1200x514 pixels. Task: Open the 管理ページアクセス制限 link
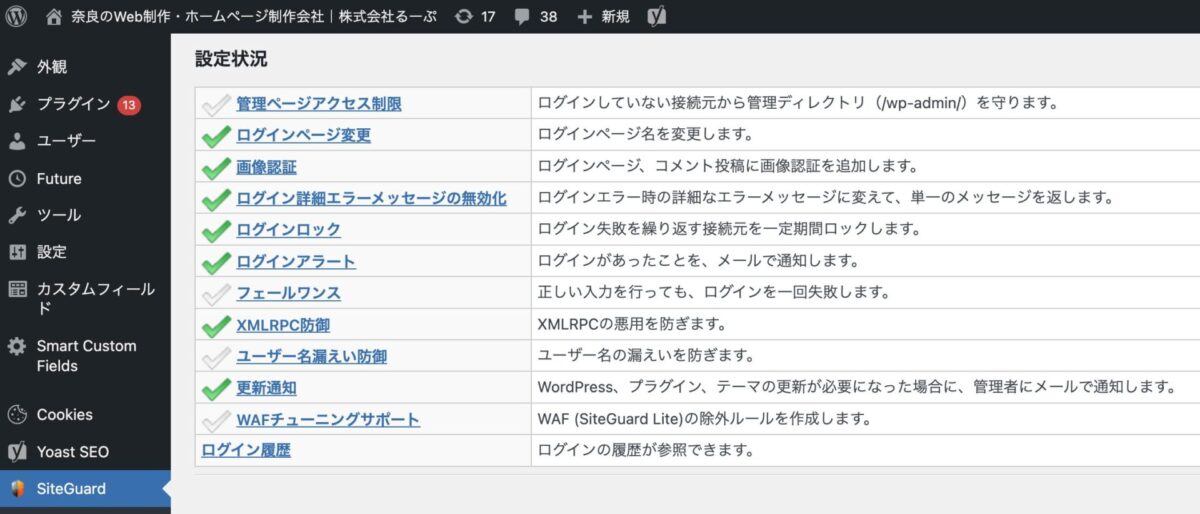coord(319,104)
